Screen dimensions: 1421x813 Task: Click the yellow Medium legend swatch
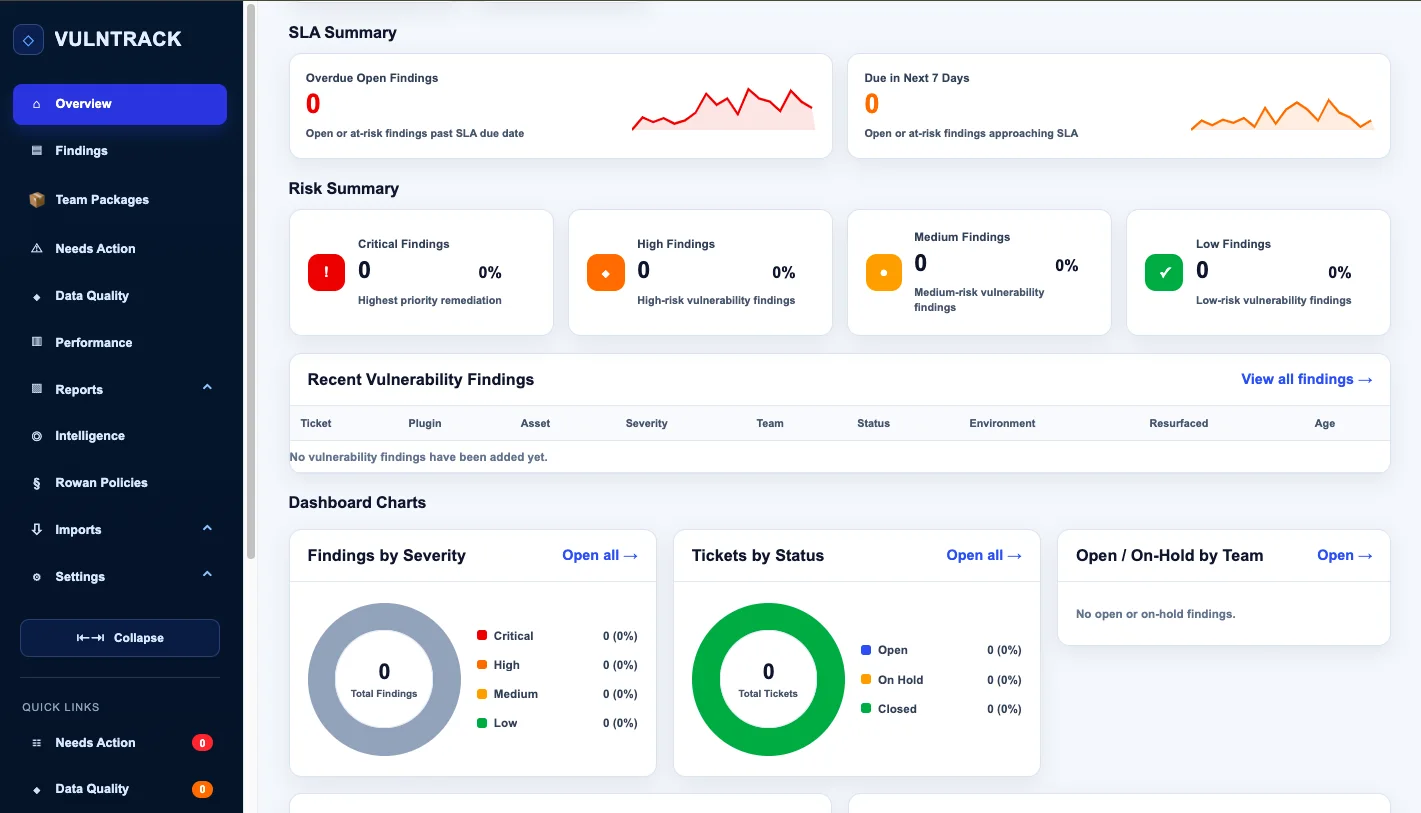(482, 693)
